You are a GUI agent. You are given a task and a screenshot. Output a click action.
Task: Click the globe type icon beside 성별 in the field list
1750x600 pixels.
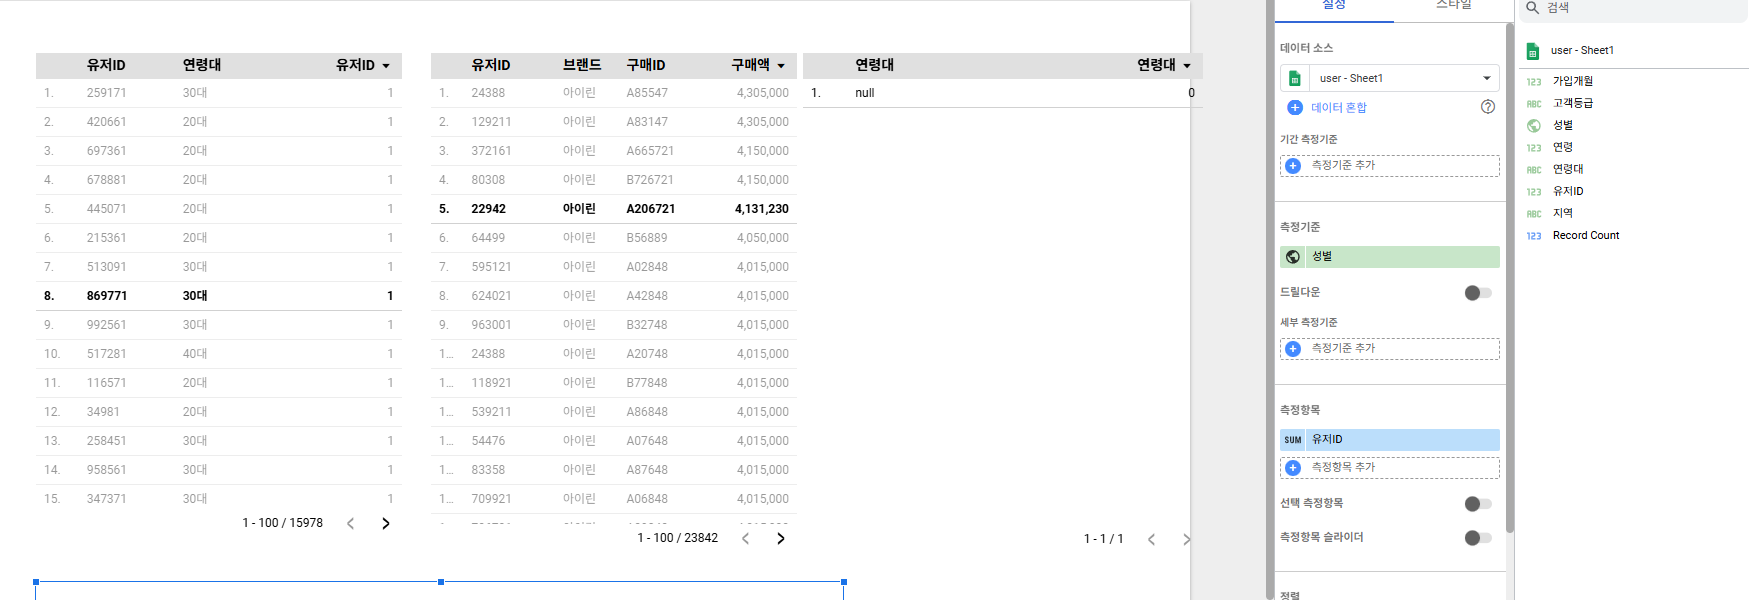1534,126
